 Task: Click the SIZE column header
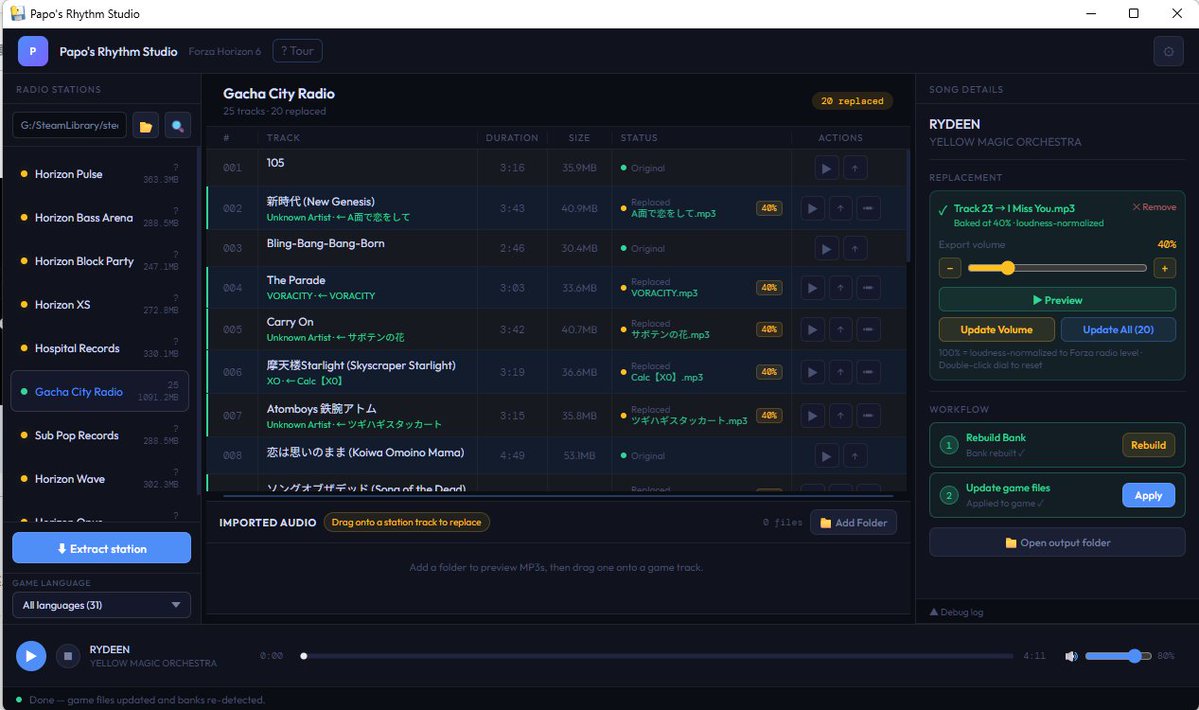click(579, 138)
